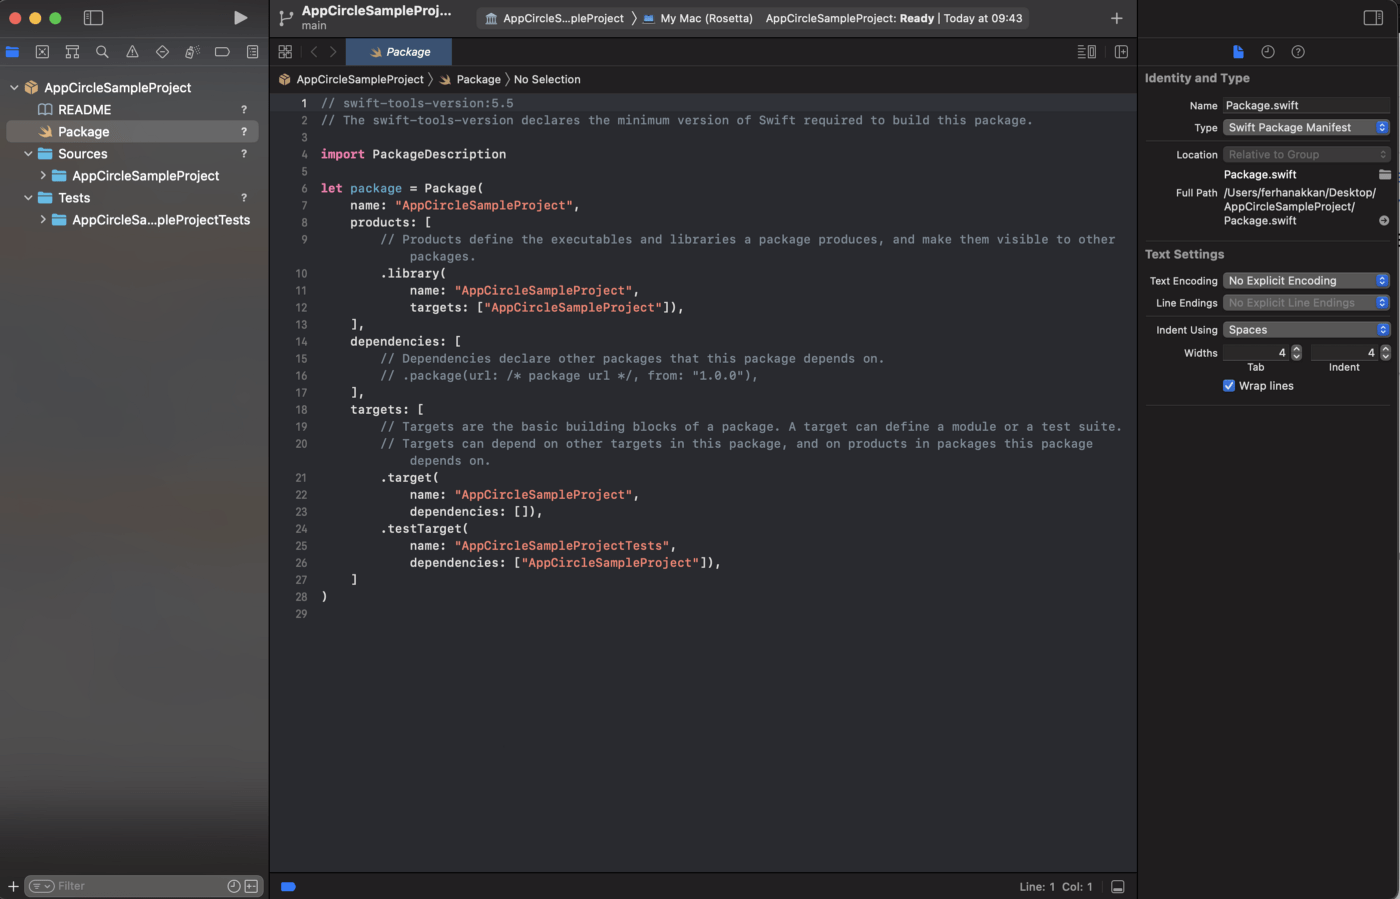Open the Breakpoint navigator

click(222, 52)
